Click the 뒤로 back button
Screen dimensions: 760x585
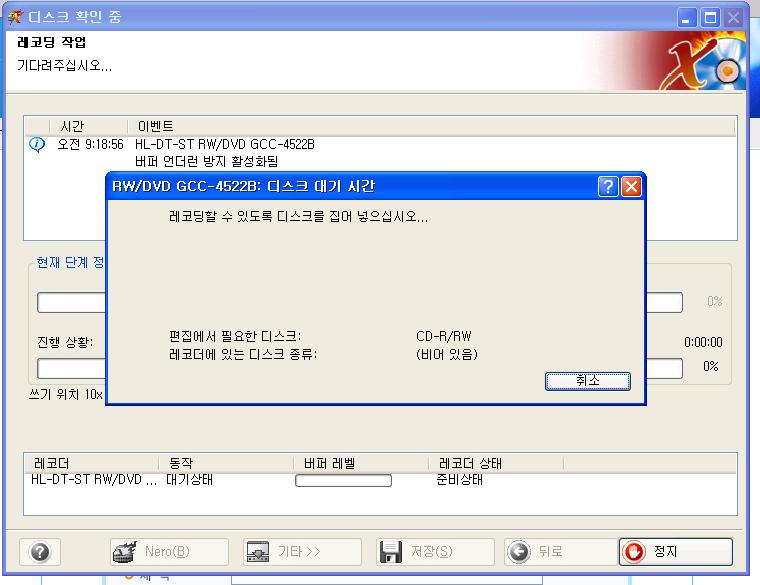tap(561, 552)
